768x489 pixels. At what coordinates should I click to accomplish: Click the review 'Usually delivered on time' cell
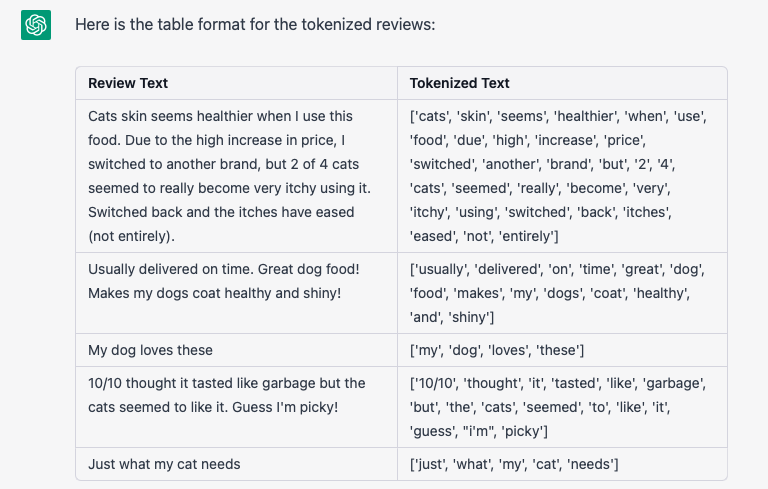(237, 293)
